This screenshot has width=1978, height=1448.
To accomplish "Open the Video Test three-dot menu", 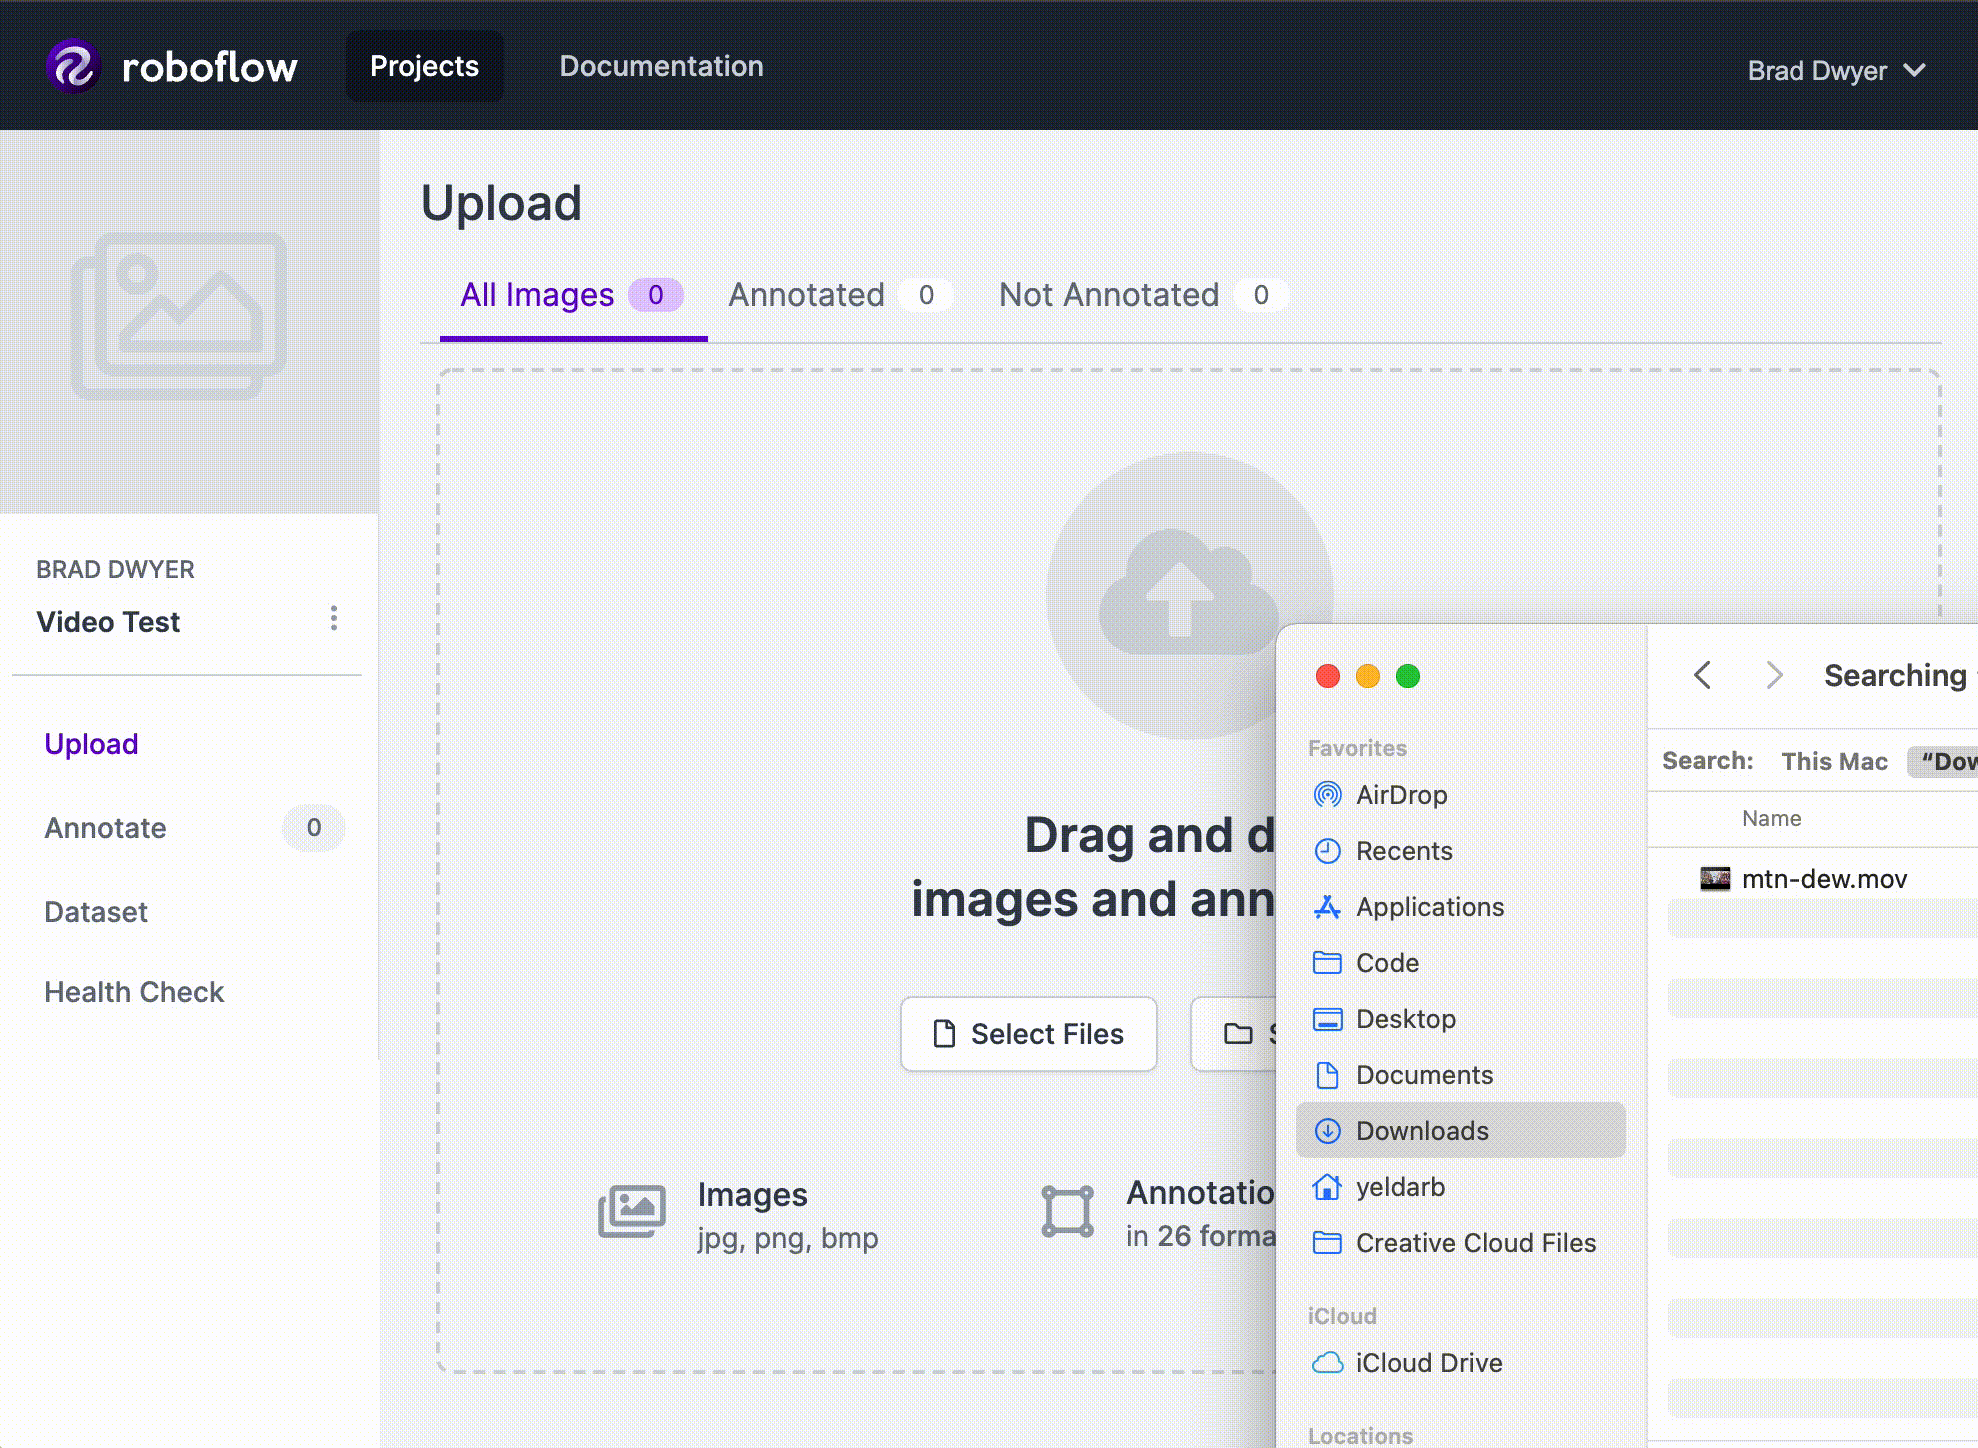I will [x=334, y=619].
